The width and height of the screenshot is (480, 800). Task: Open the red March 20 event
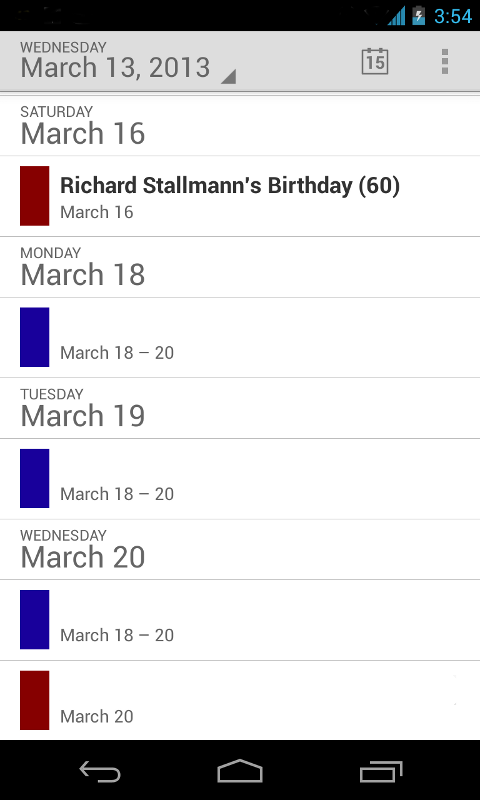[x=240, y=701]
